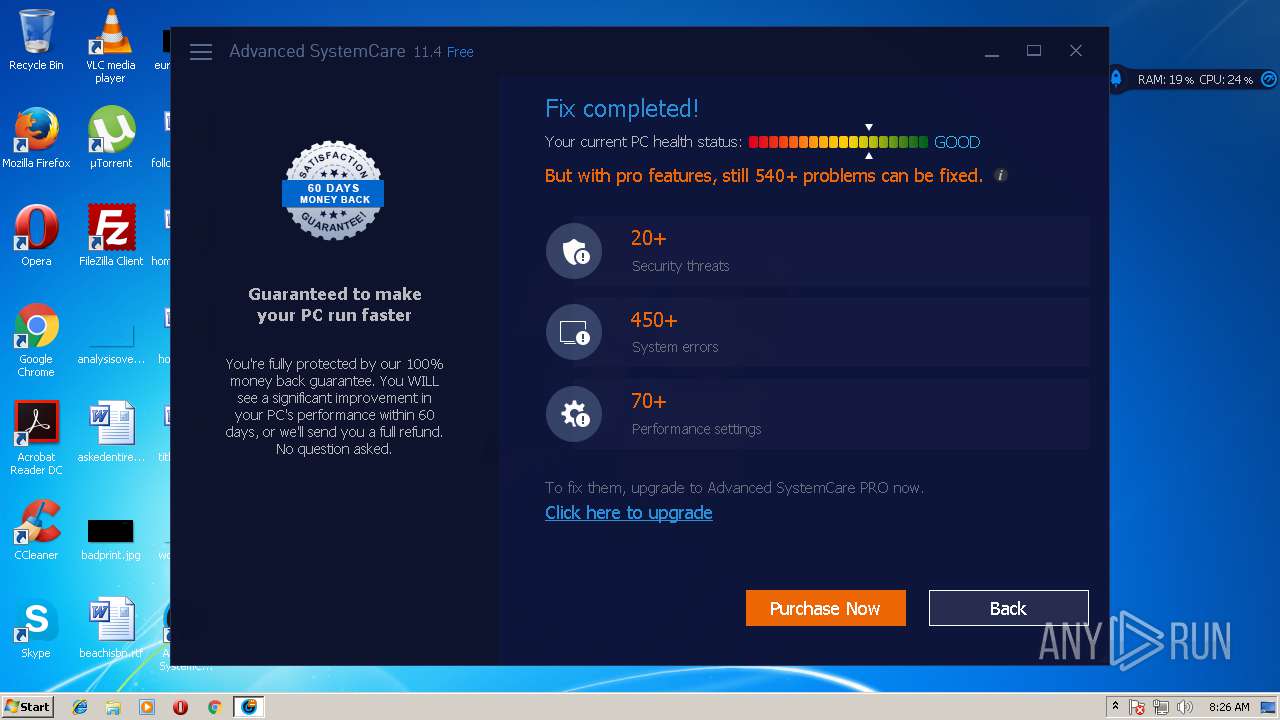Click the Action Center flag tray icon

[x=1137, y=707]
